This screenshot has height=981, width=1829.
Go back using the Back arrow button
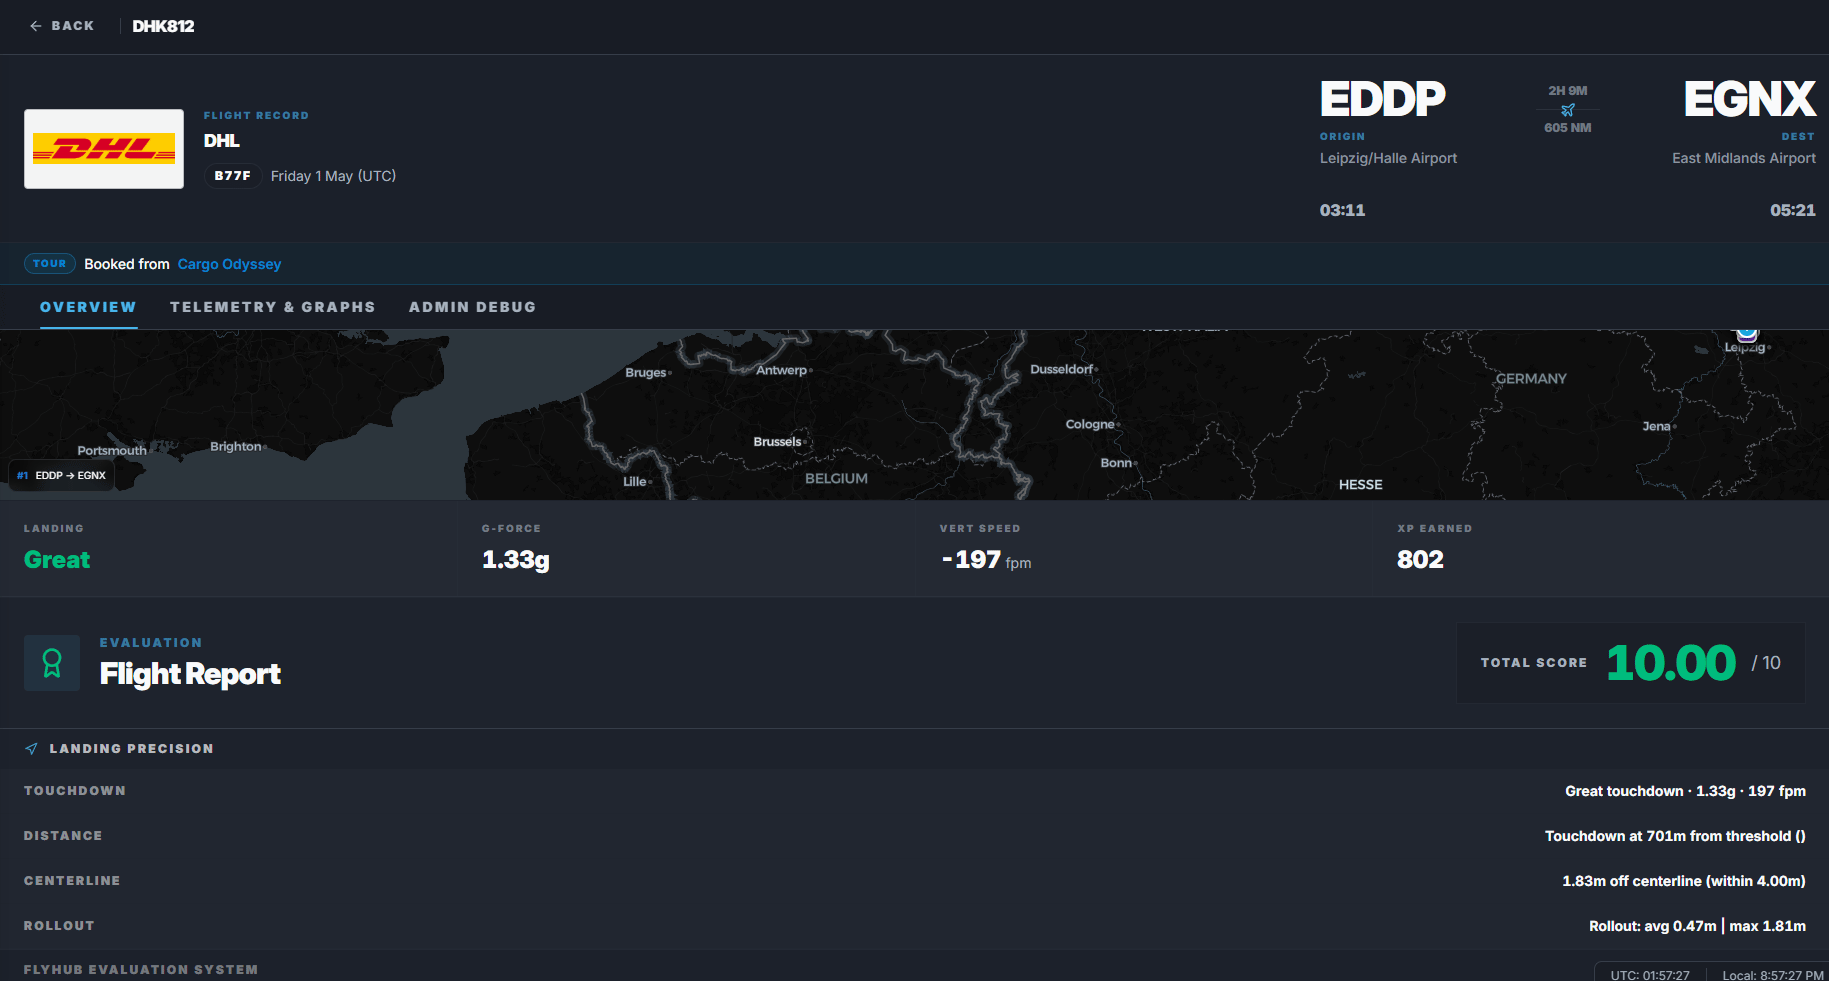[x=61, y=26]
